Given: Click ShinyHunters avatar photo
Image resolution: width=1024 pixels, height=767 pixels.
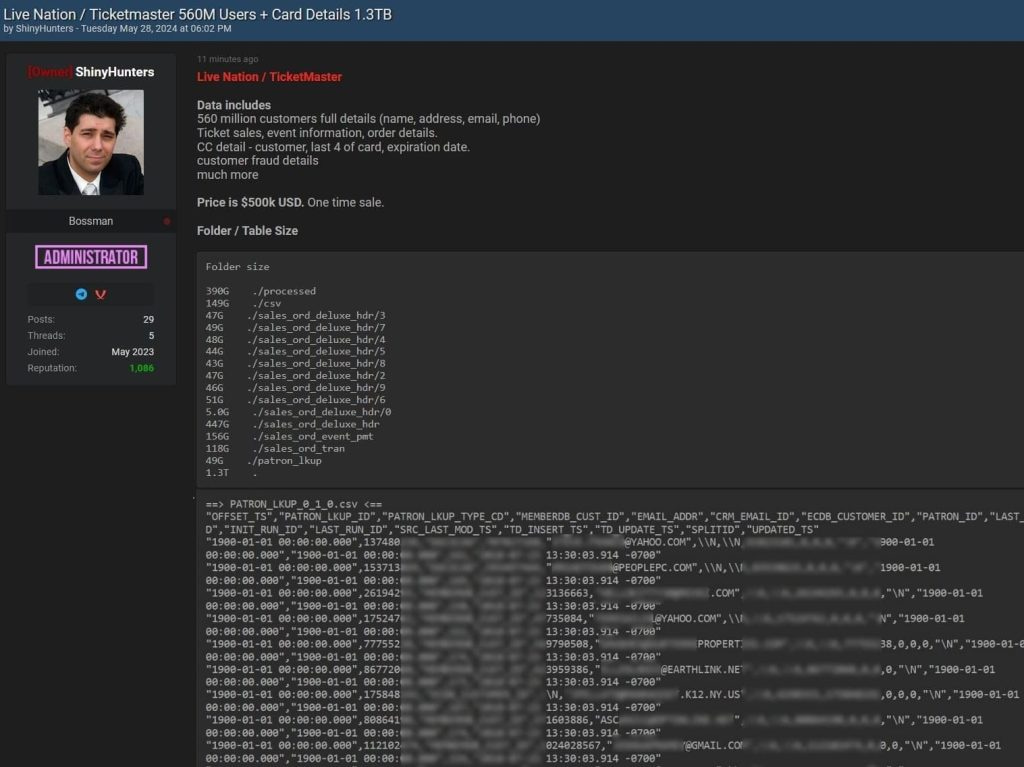Looking at the screenshot, I should (90, 141).
